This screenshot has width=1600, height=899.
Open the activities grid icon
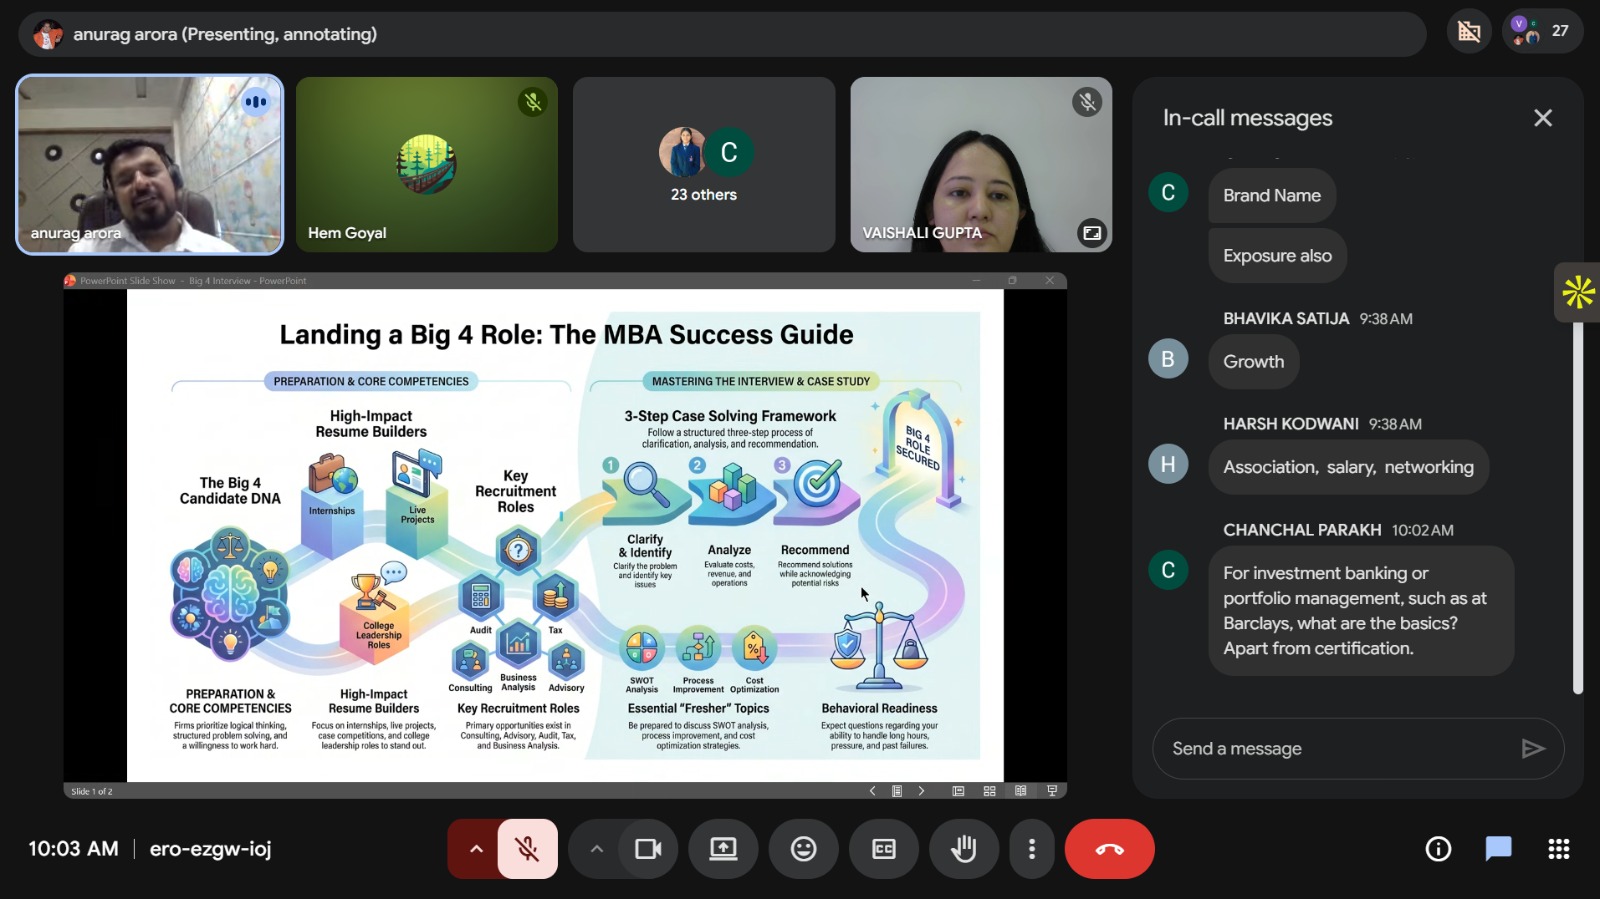(1558, 849)
